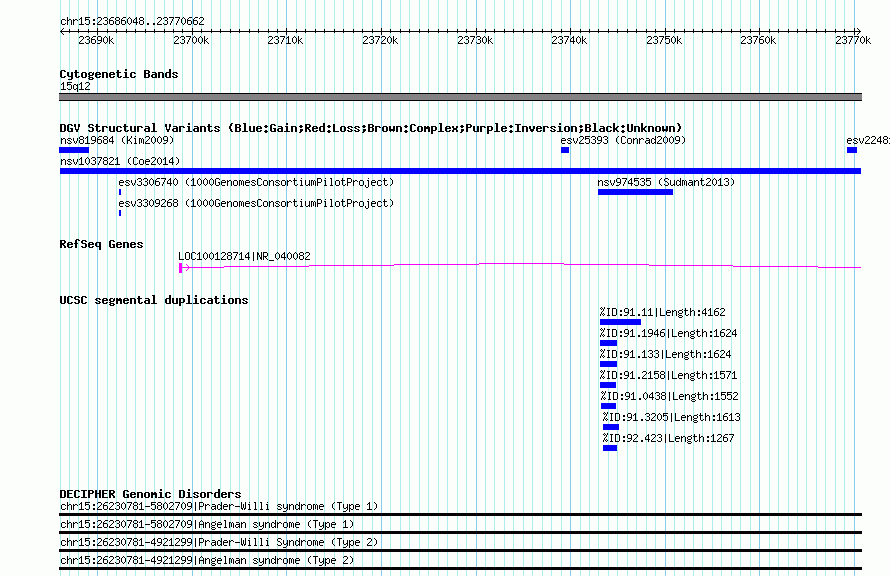The width and height of the screenshot is (890, 576).
Task: Click the ruler's left end arrow
Action: (62, 32)
